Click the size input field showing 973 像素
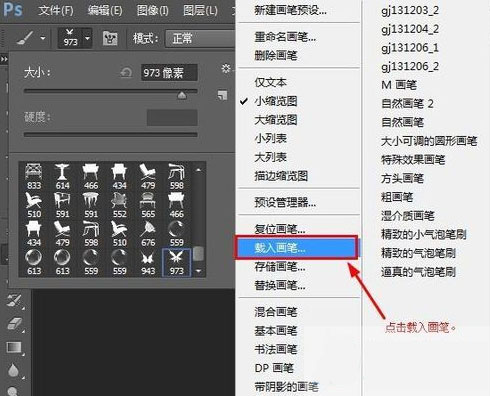The image size is (490, 396). tap(169, 73)
